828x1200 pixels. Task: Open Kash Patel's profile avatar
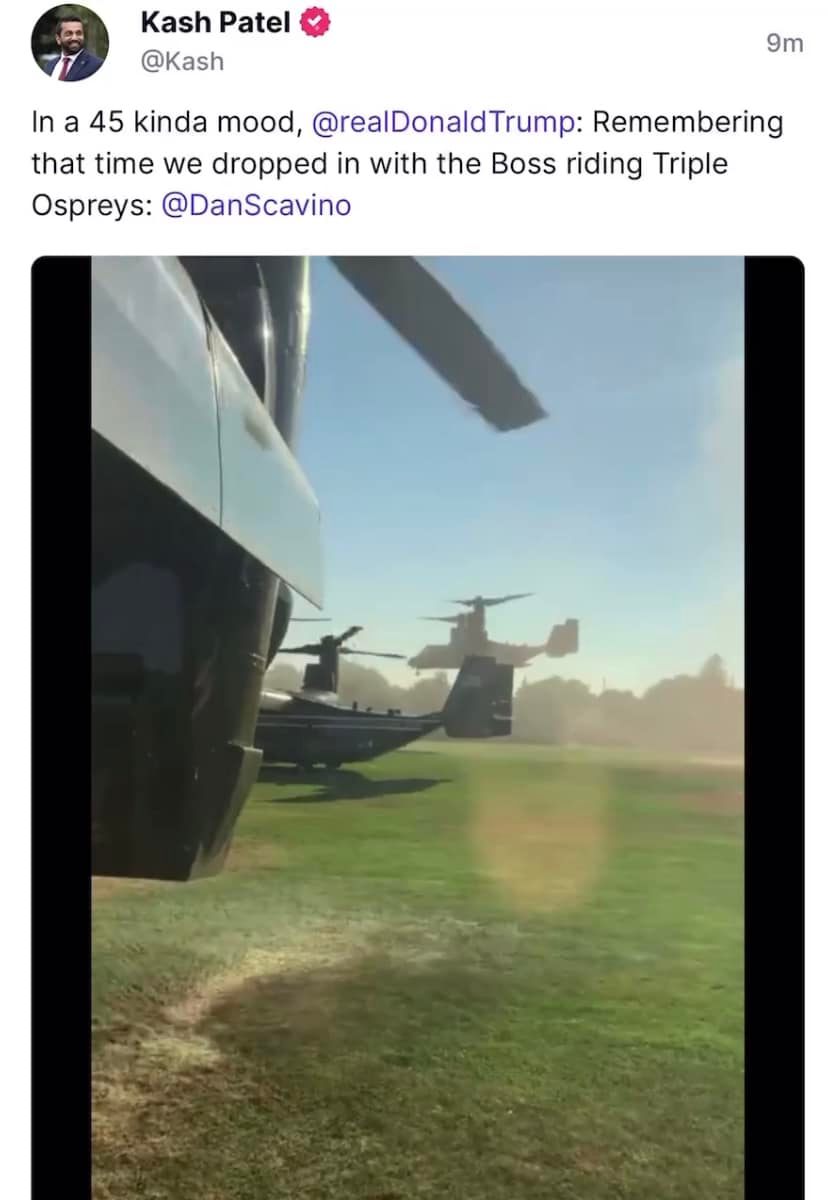(x=69, y=42)
